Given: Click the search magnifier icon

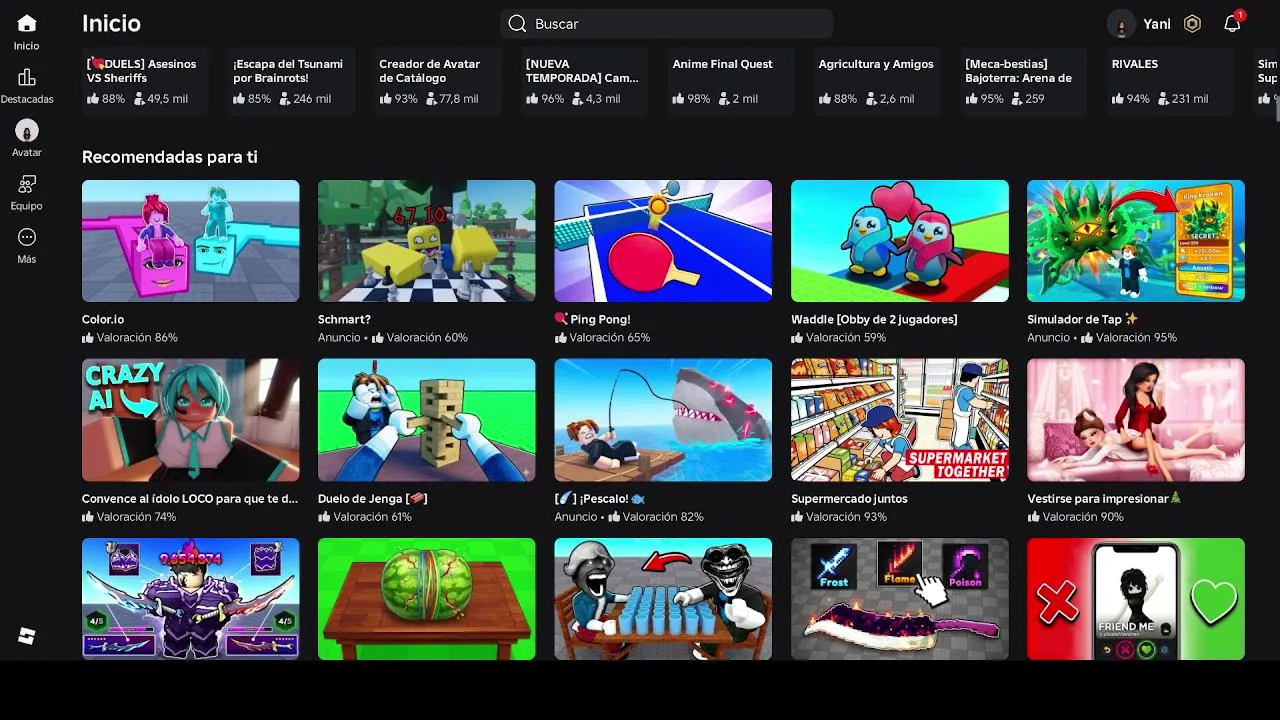Looking at the screenshot, I should pos(517,24).
